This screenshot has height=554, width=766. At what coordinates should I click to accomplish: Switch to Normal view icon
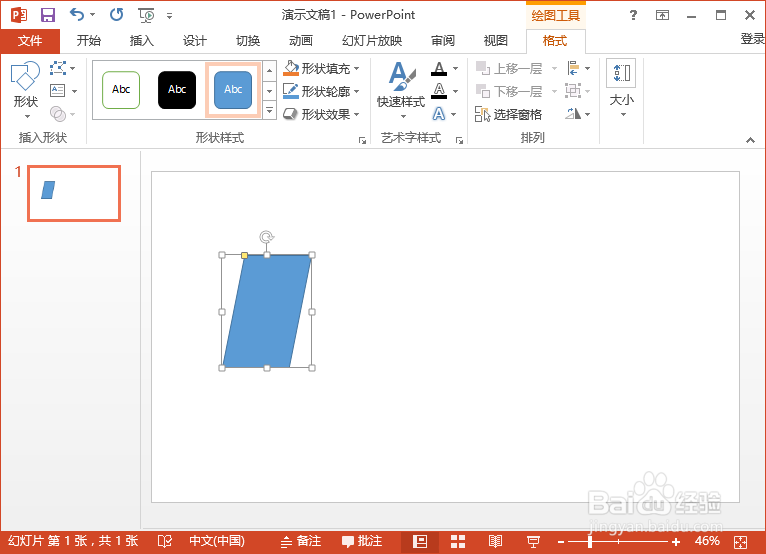pyautogui.click(x=420, y=541)
